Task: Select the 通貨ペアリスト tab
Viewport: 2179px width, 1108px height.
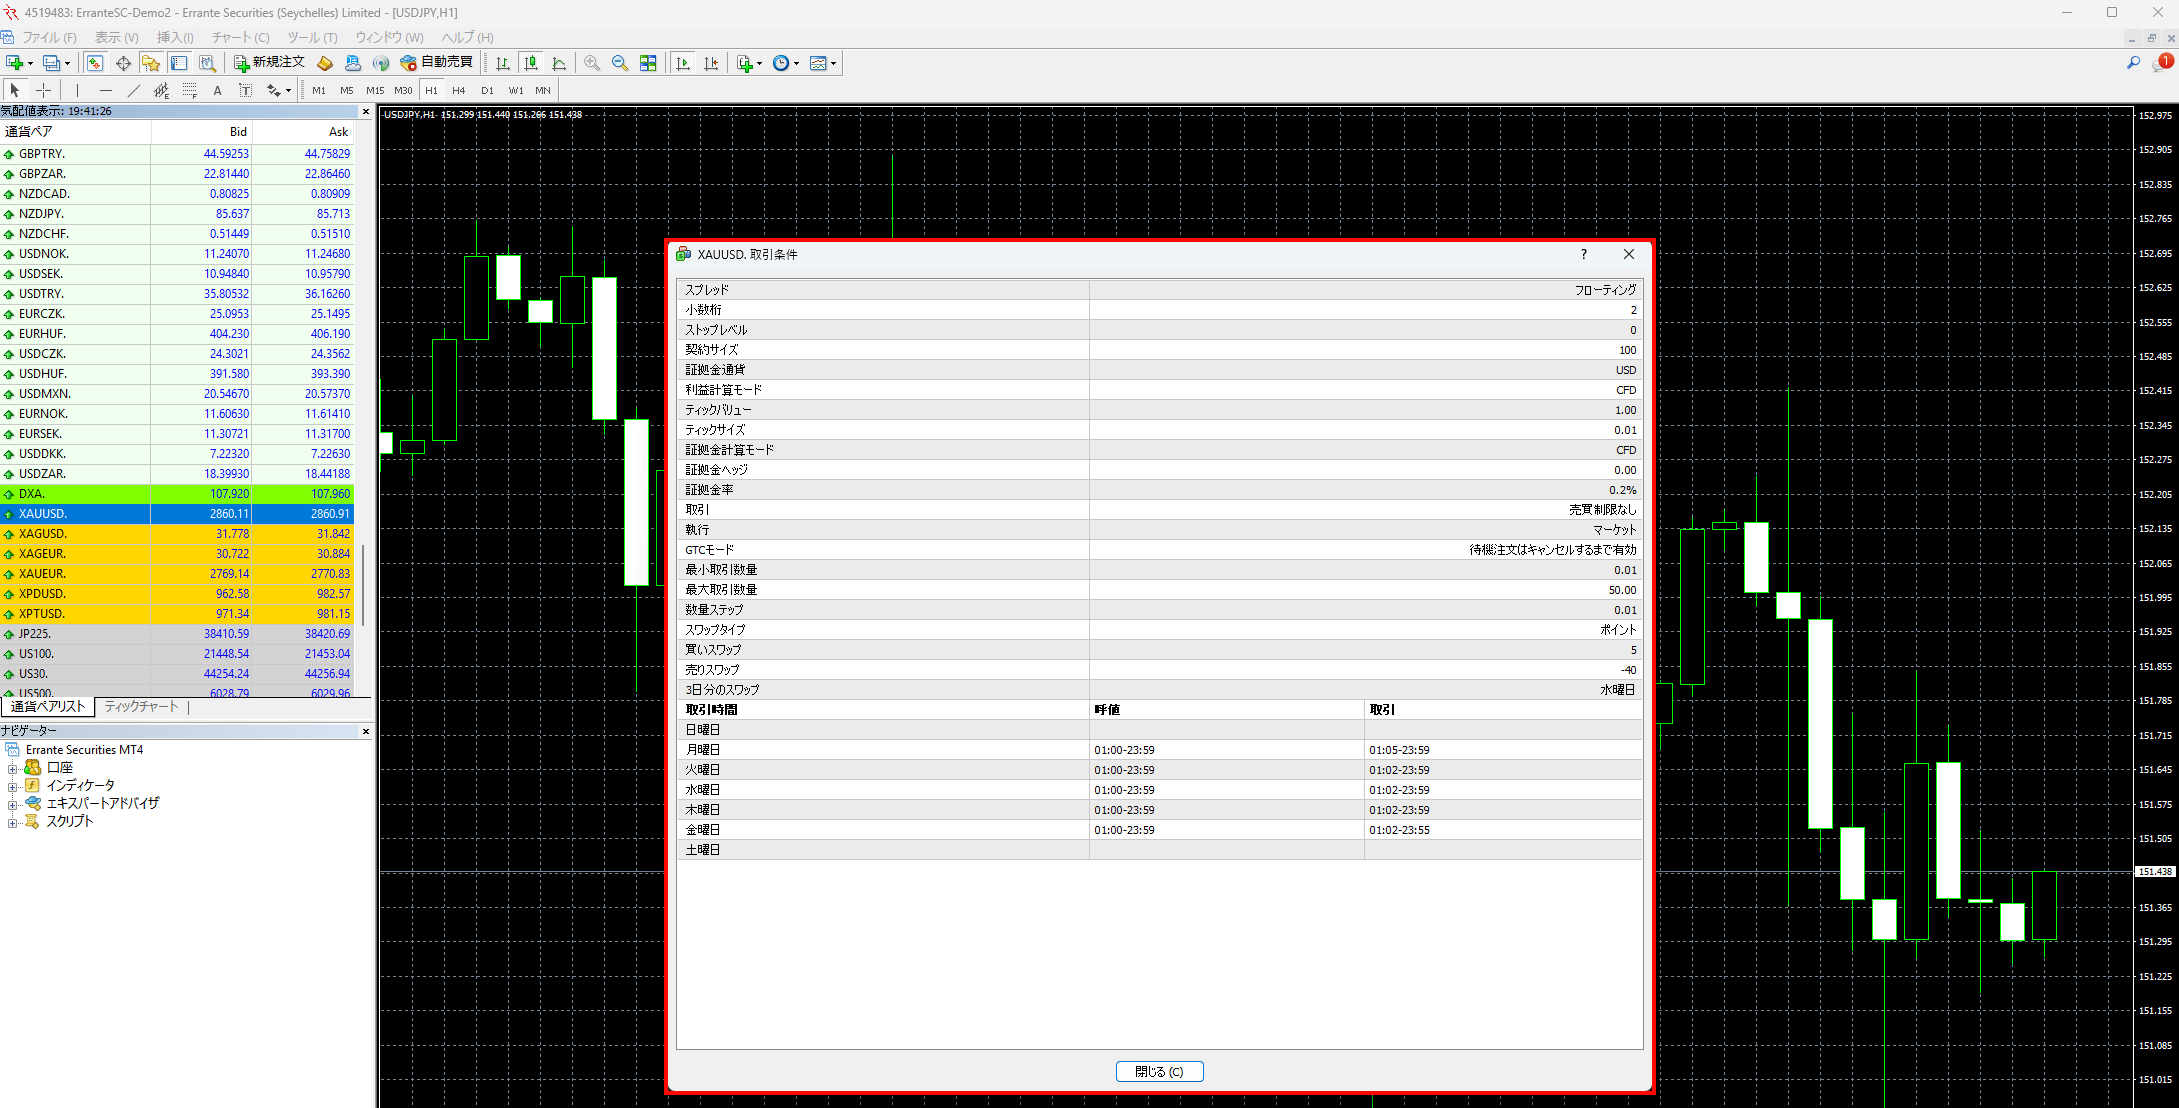Action: [x=48, y=706]
